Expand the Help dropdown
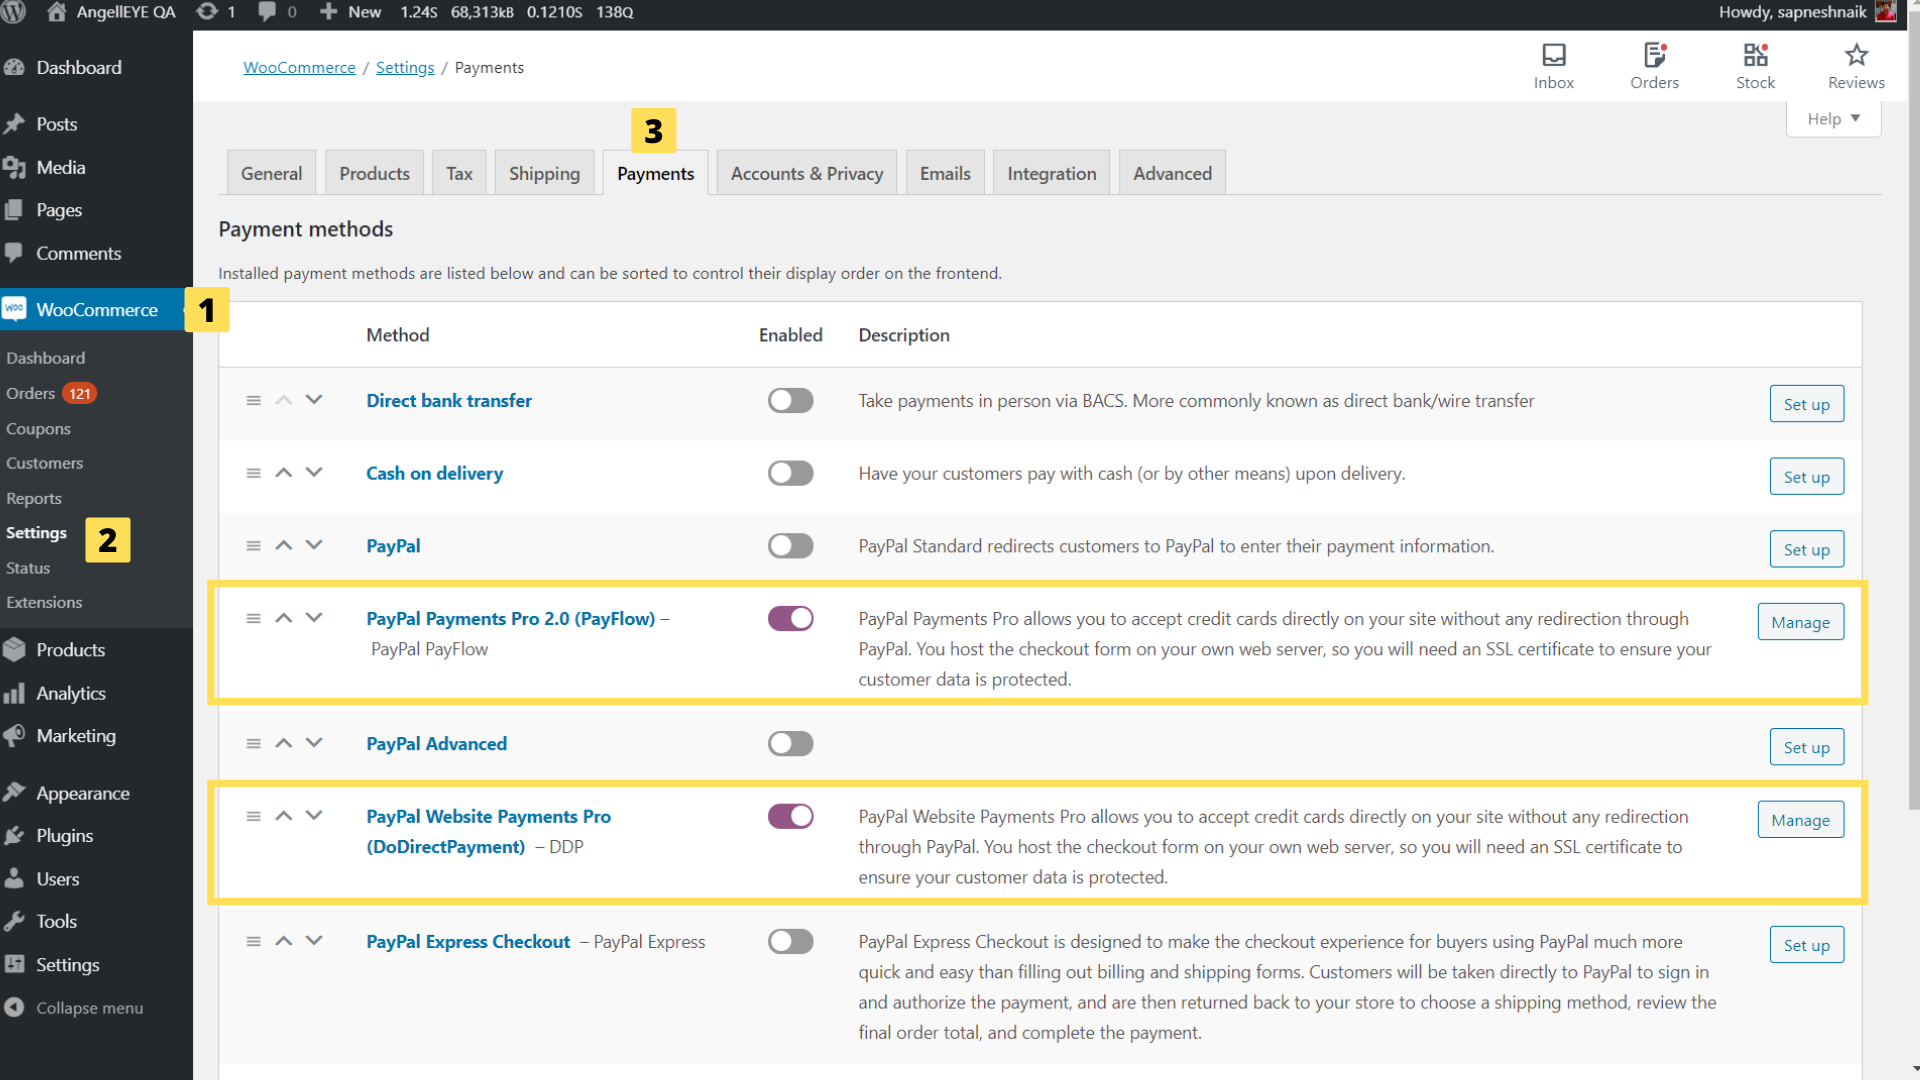This screenshot has height=1080, width=1920. click(x=1833, y=118)
